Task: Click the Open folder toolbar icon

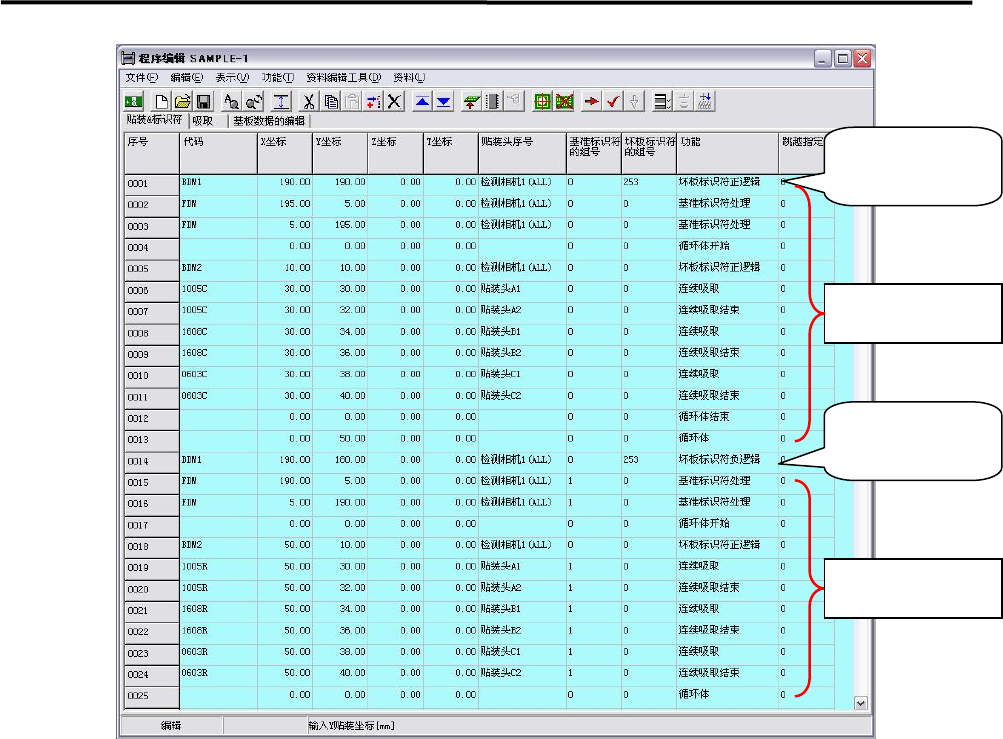Action: [183, 101]
